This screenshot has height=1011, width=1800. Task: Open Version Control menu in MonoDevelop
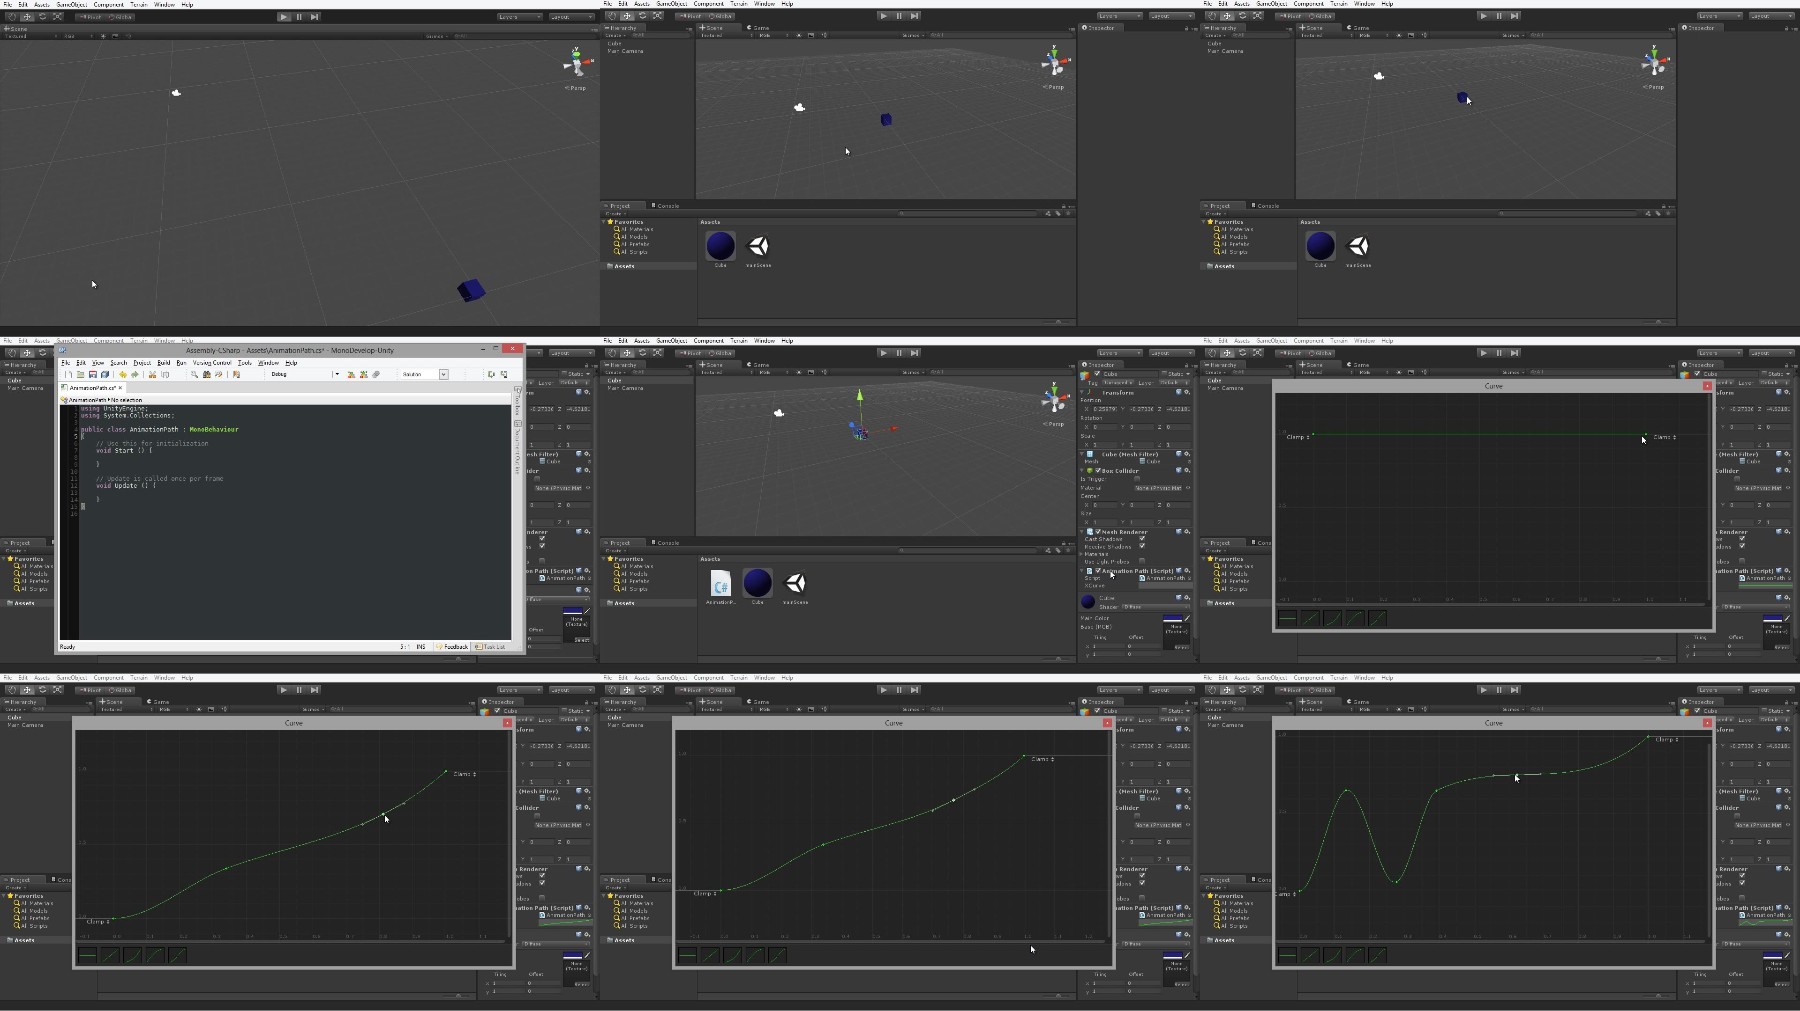click(212, 363)
